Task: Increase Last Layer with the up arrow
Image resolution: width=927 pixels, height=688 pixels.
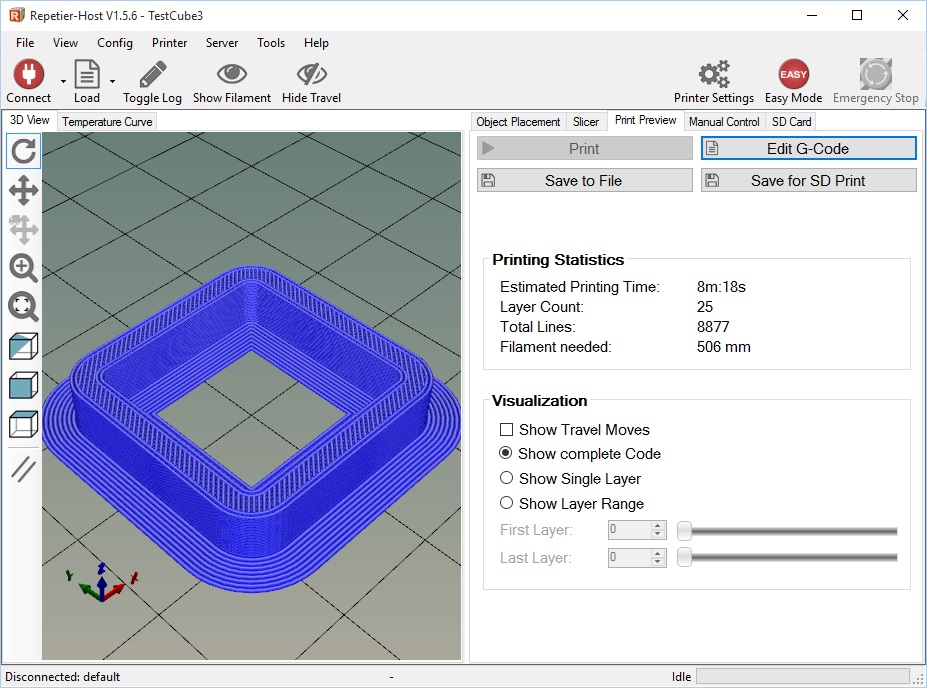Action: point(658,553)
